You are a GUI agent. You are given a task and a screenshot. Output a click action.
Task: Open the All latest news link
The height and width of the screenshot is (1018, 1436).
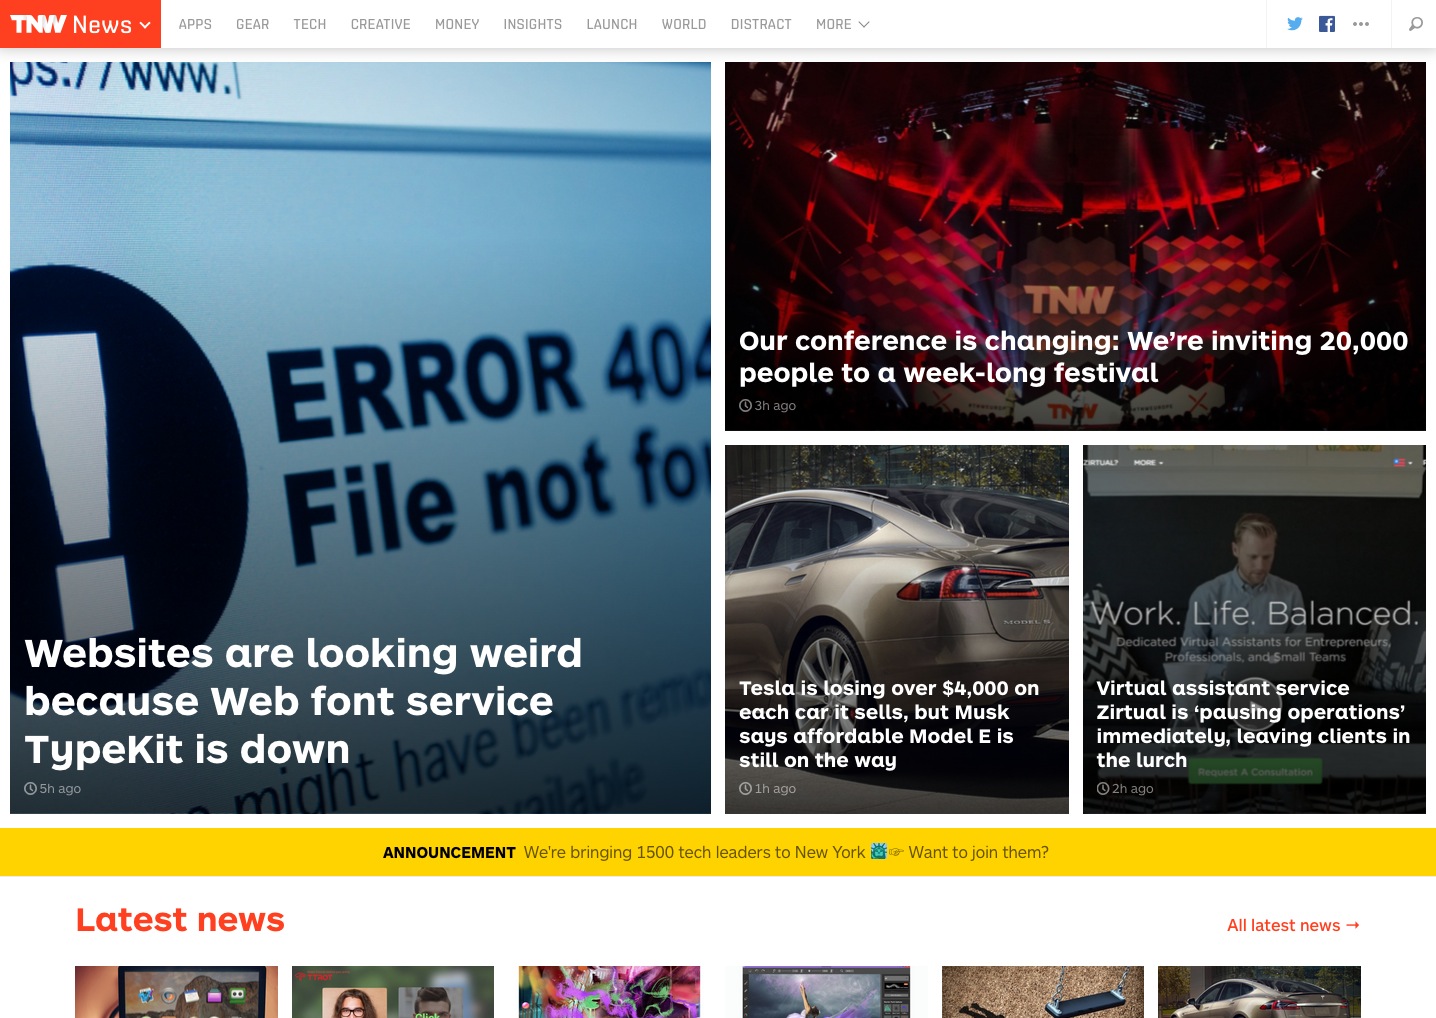point(1292,925)
